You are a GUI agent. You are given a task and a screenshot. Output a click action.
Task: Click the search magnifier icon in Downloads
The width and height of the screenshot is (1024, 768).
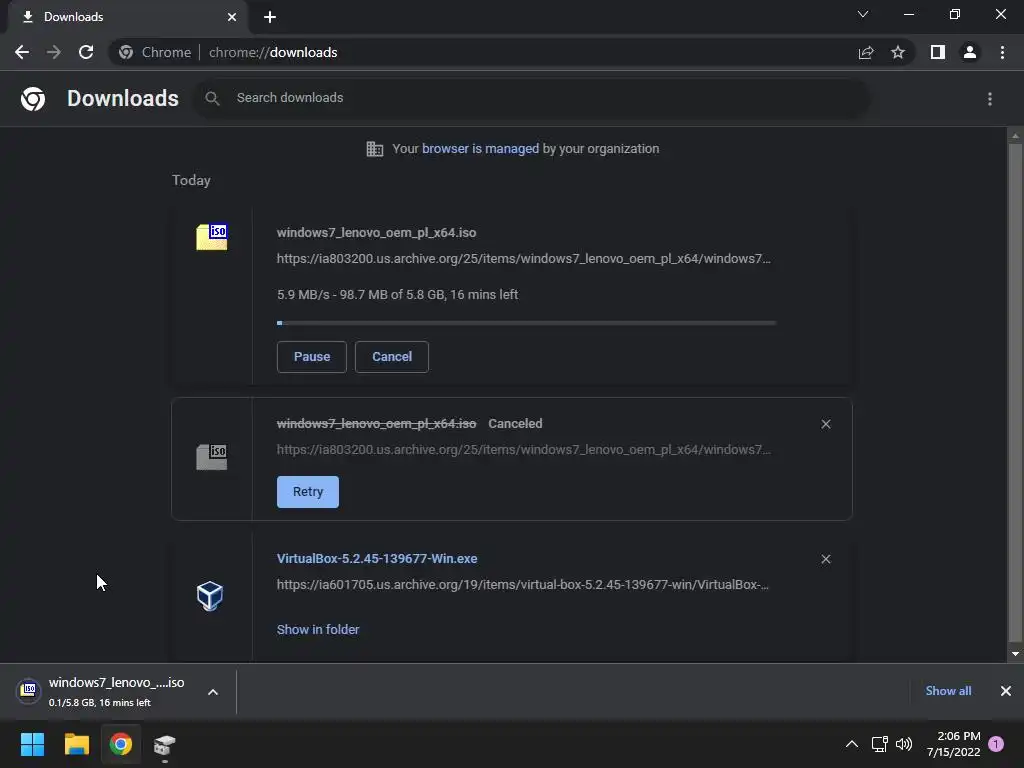pyautogui.click(x=212, y=98)
